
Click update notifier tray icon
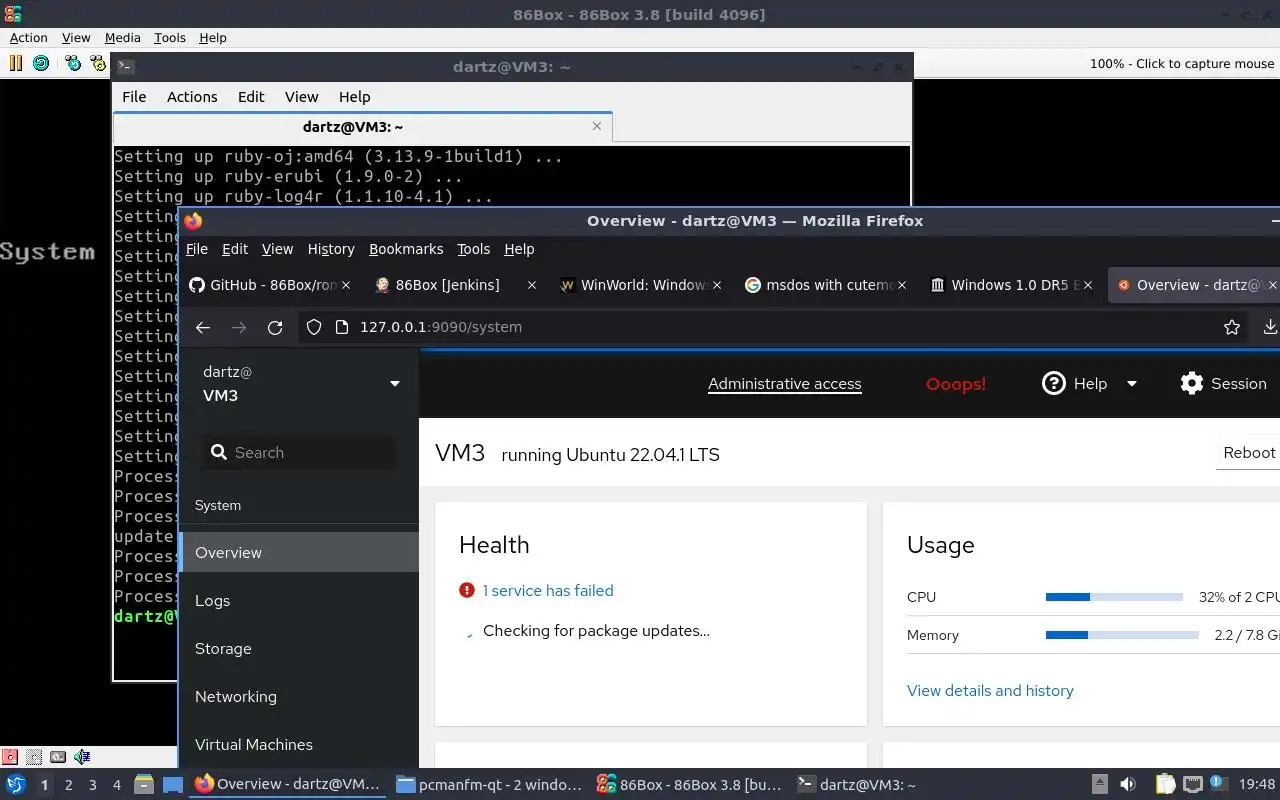tap(1218, 784)
